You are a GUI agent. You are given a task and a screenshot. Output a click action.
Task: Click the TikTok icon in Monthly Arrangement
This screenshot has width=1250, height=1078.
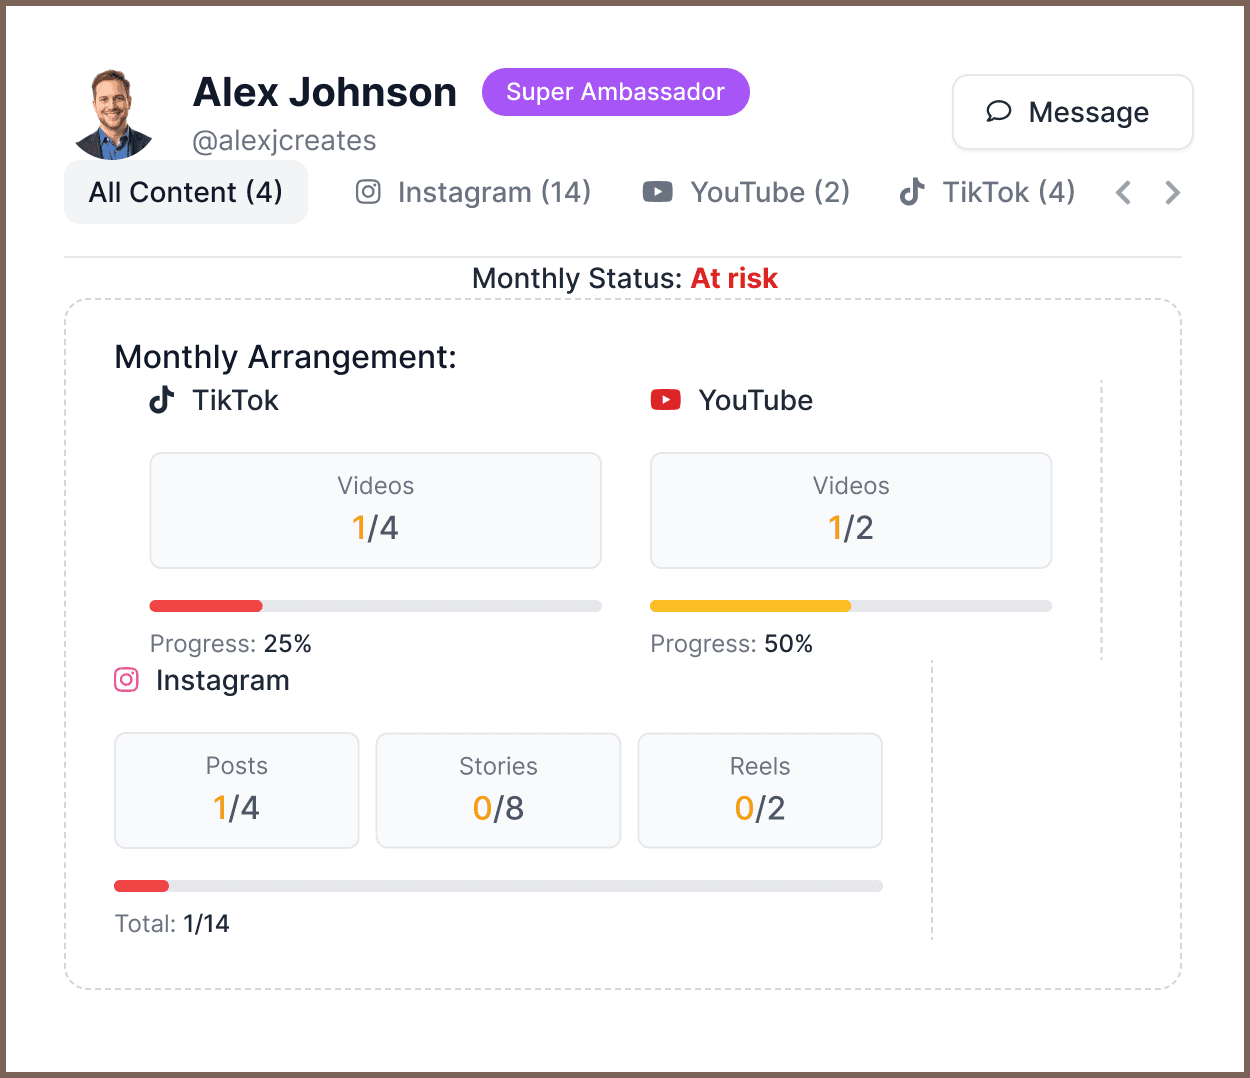coord(162,400)
